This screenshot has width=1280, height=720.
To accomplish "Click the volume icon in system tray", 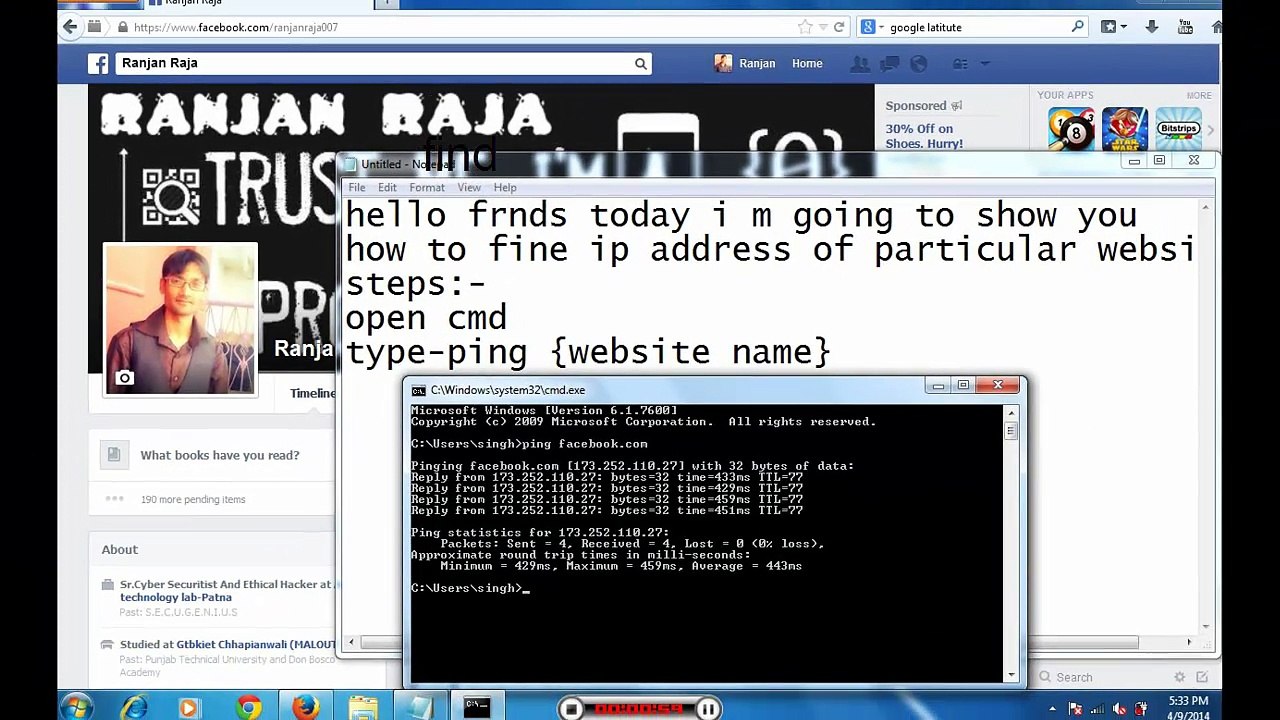I will (1120, 709).
